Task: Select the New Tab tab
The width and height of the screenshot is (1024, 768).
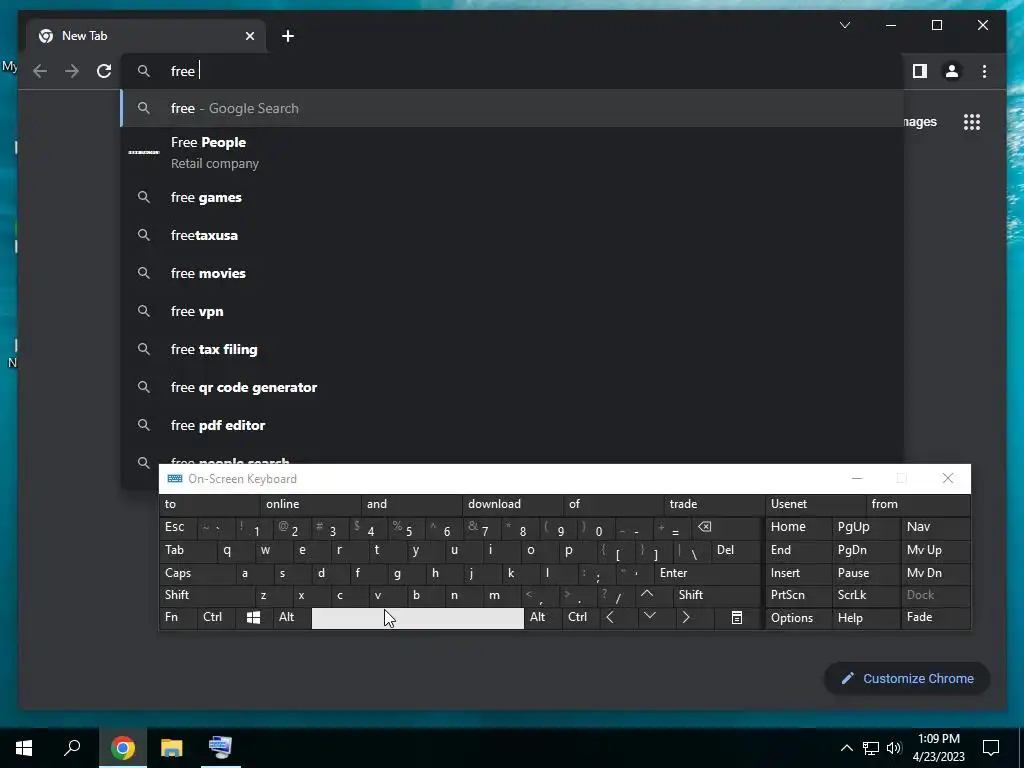Action: (x=146, y=36)
